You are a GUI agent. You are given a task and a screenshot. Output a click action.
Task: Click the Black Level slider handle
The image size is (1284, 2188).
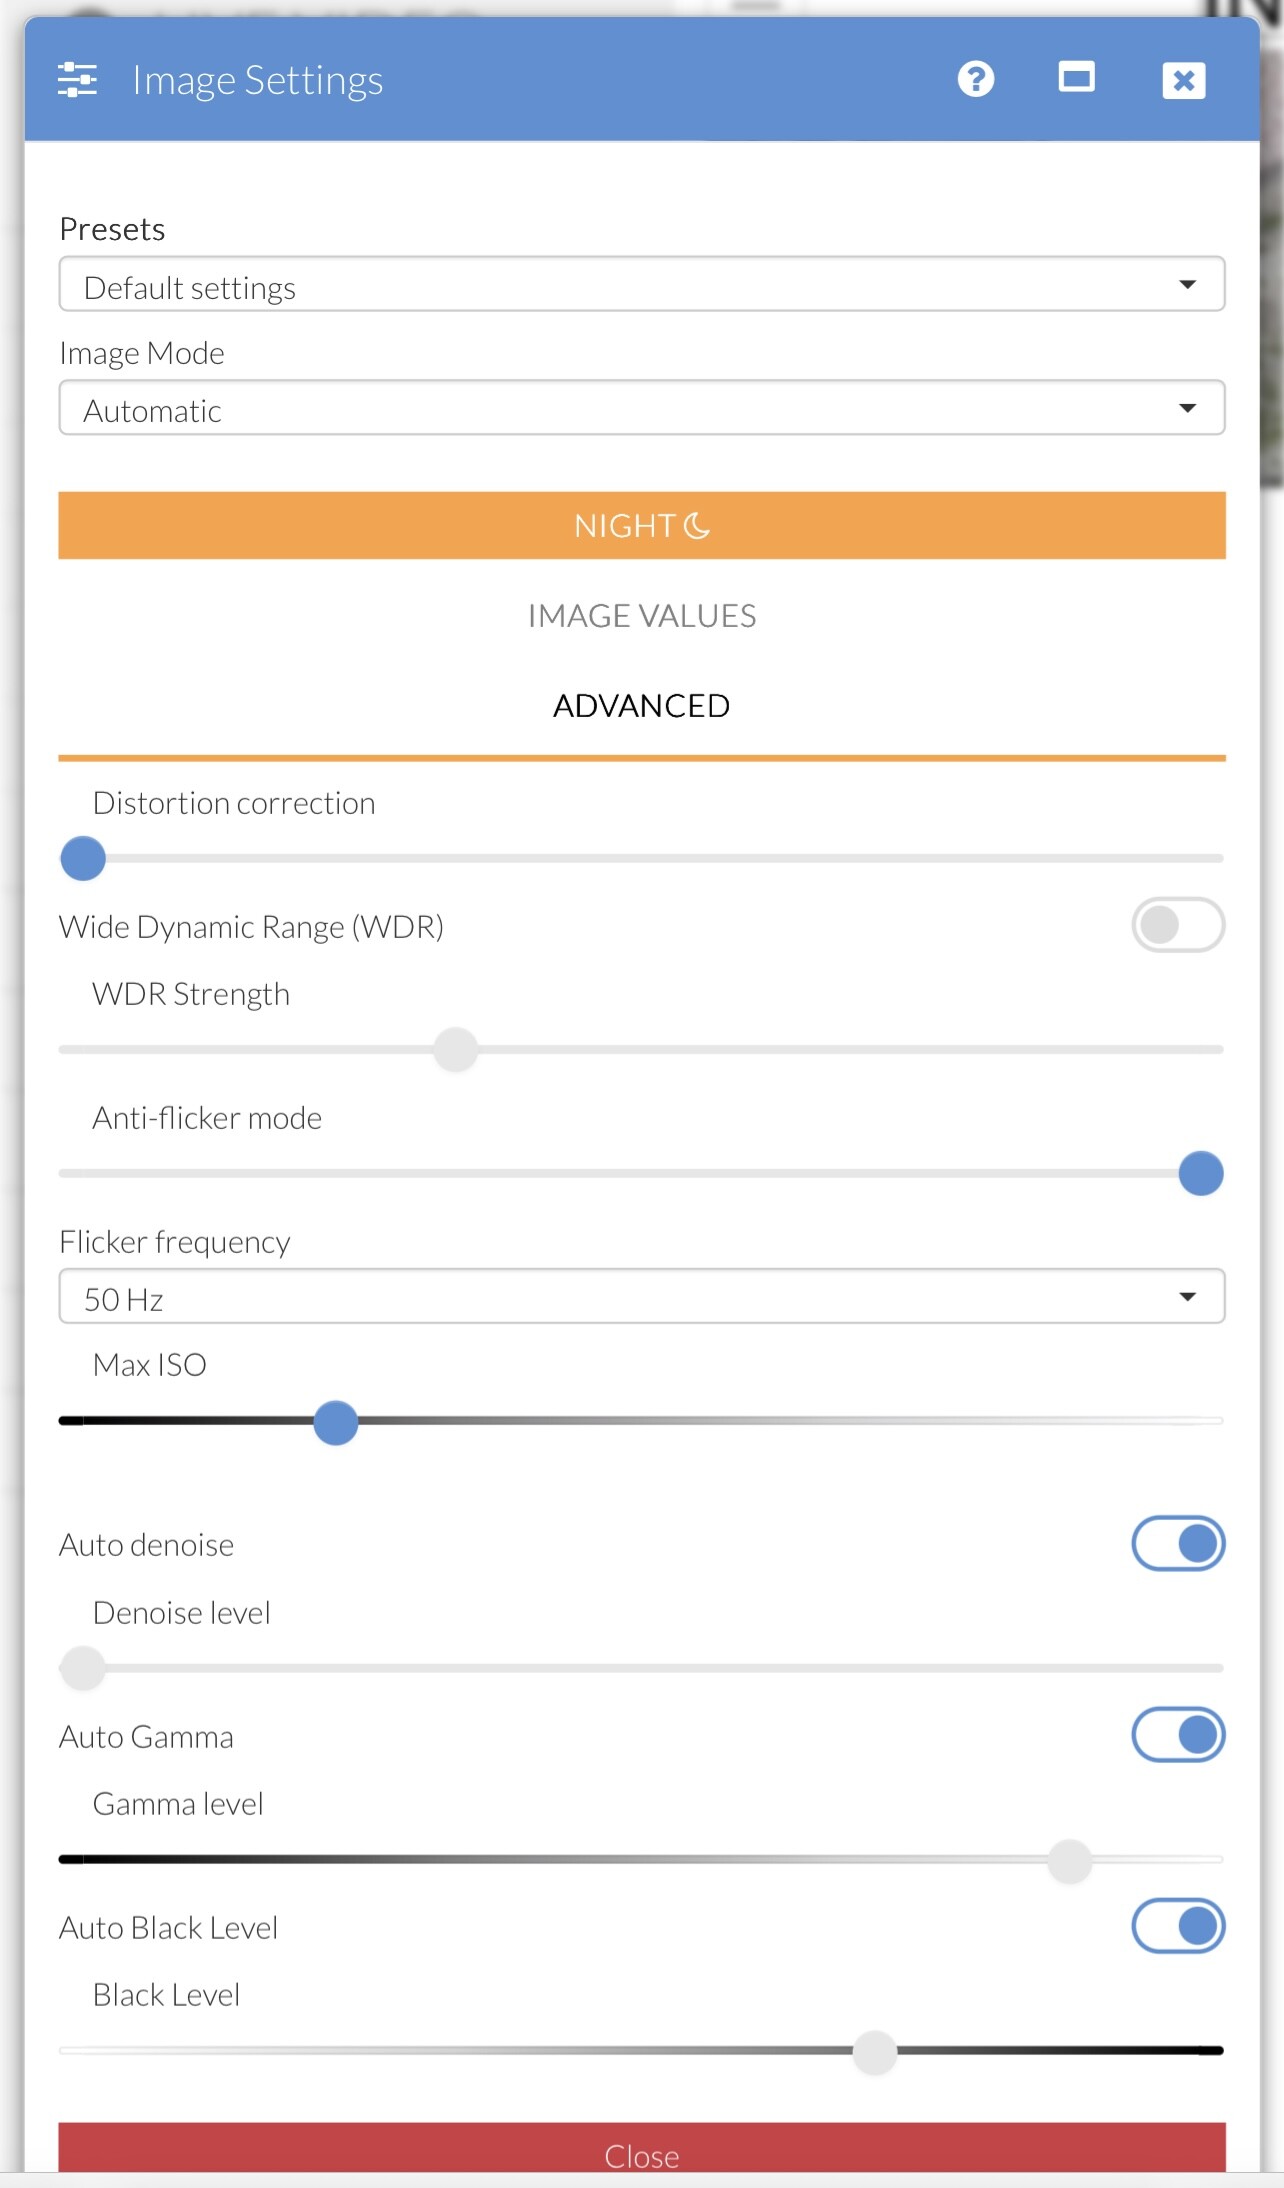click(x=875, y=2052)
